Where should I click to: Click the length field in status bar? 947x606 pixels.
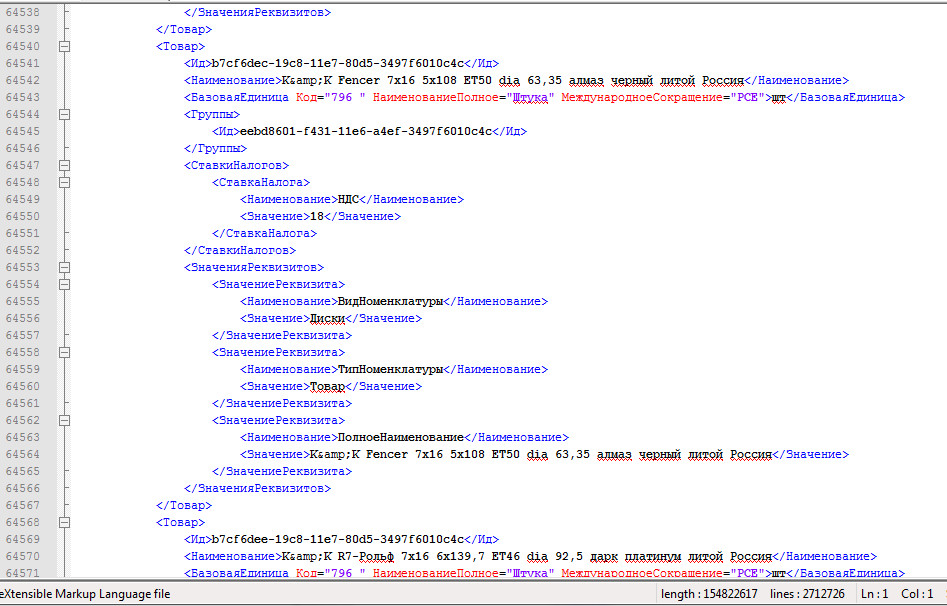(710, 594)
